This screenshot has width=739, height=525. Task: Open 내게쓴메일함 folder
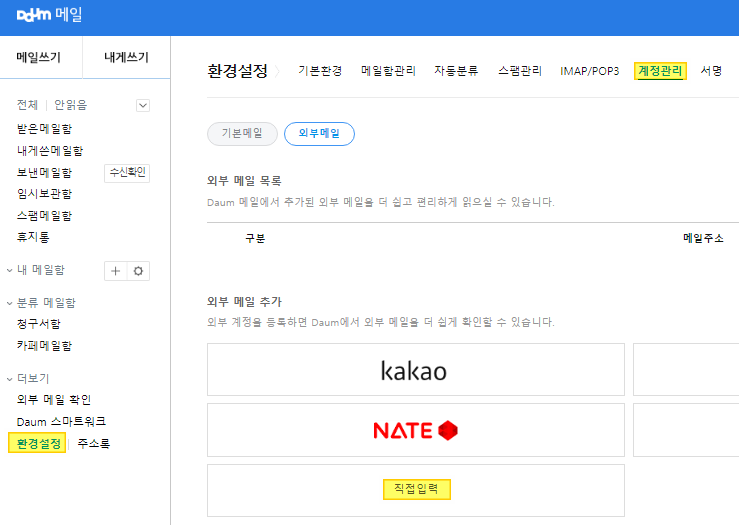click(x=50, y=151)
